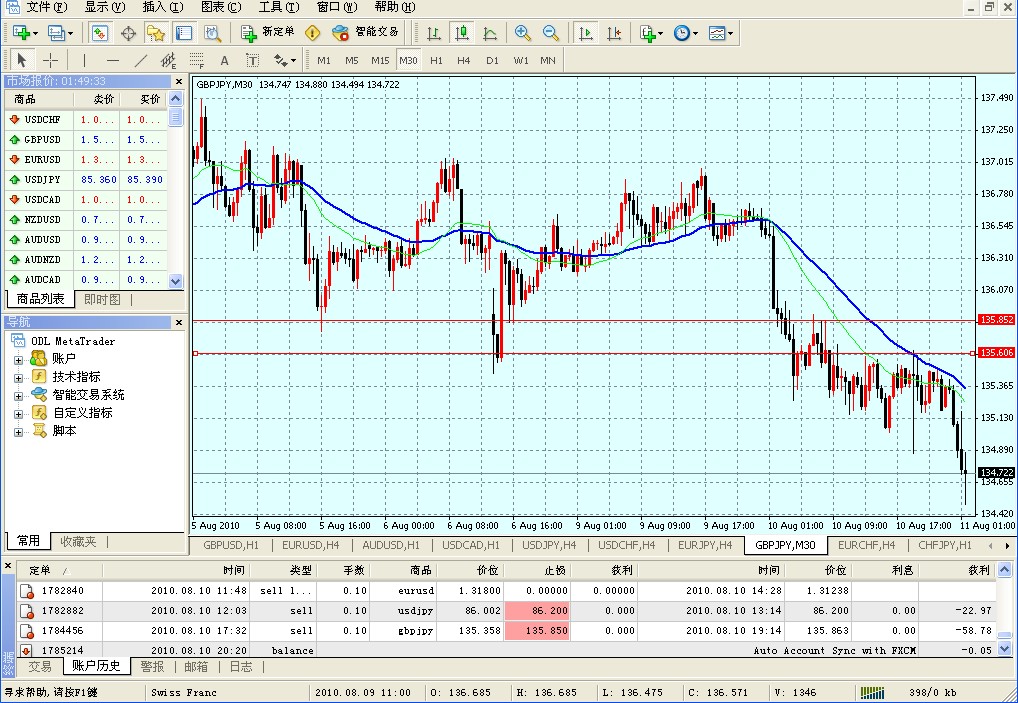The image size is (1018, 703).
Task: Open the new chart icon
Action: (25, 32)
